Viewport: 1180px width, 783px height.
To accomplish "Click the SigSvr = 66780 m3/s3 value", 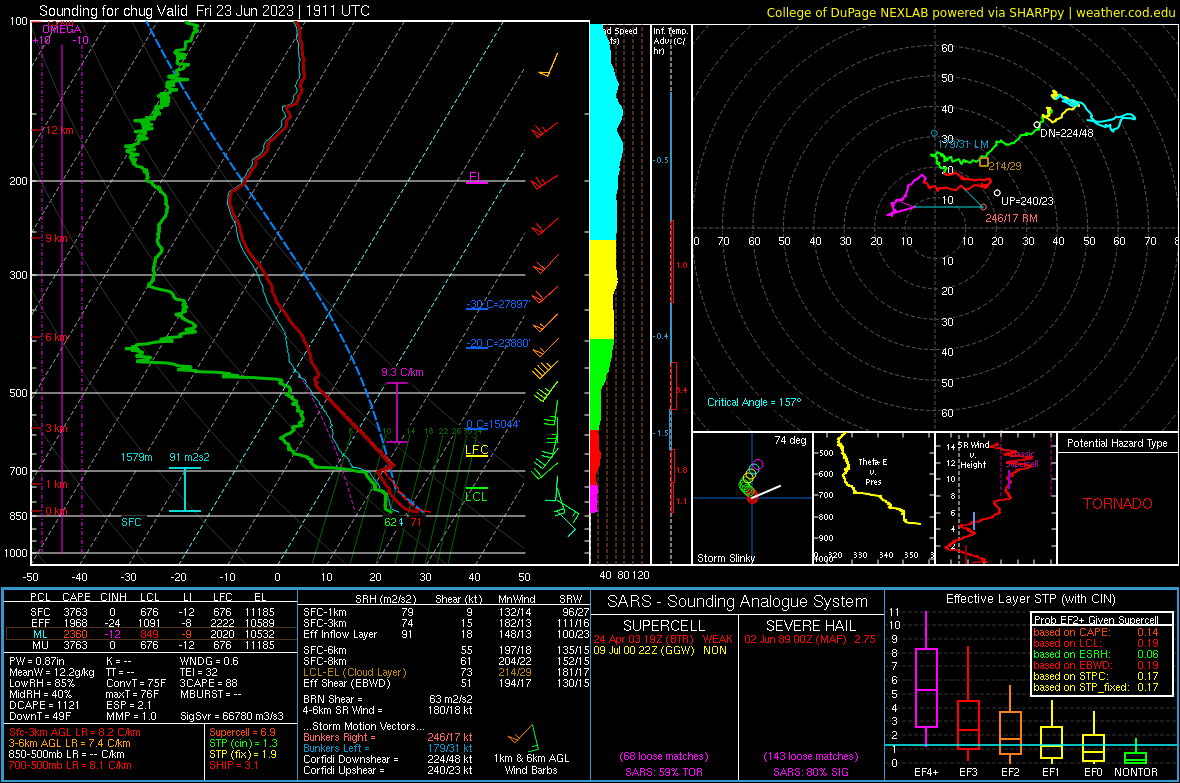I will [x=232, y=716].
